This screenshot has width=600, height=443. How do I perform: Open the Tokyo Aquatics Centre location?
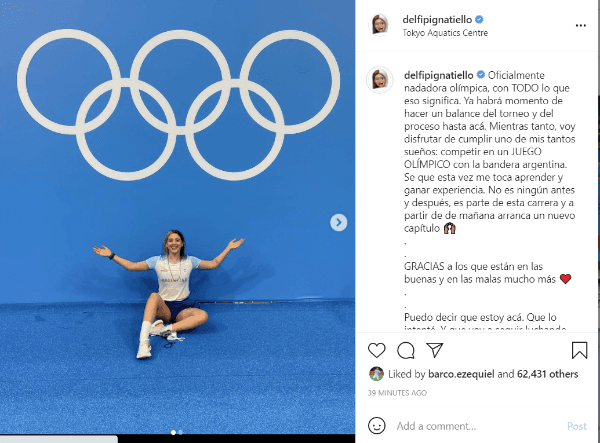(445, 33)
